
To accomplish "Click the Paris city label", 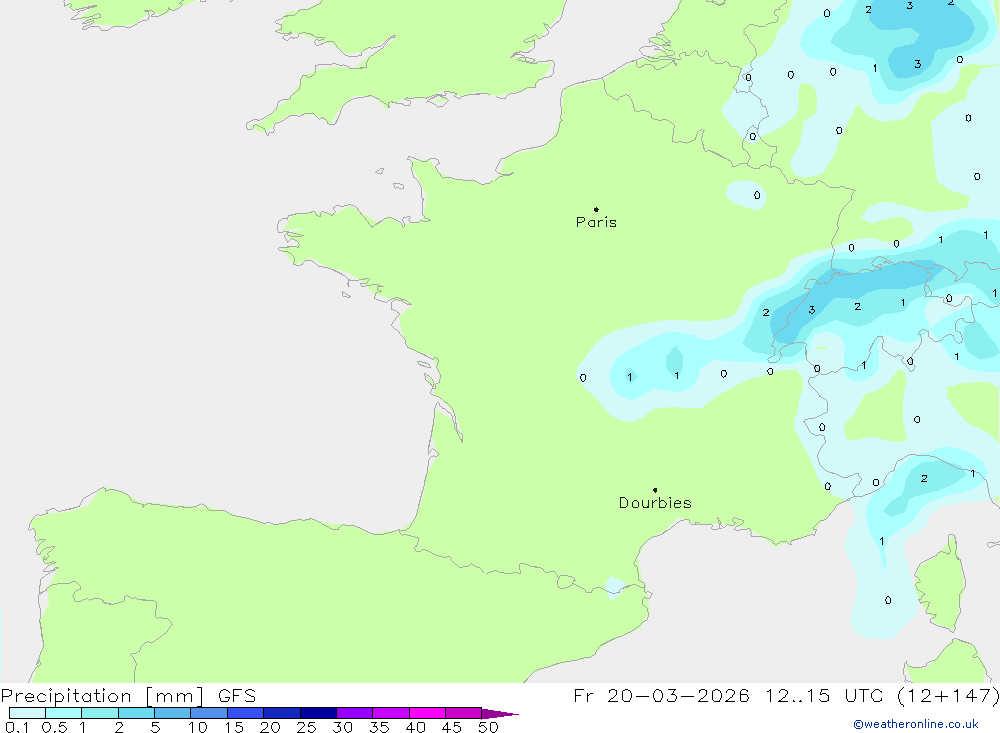I will pos(596,222).
